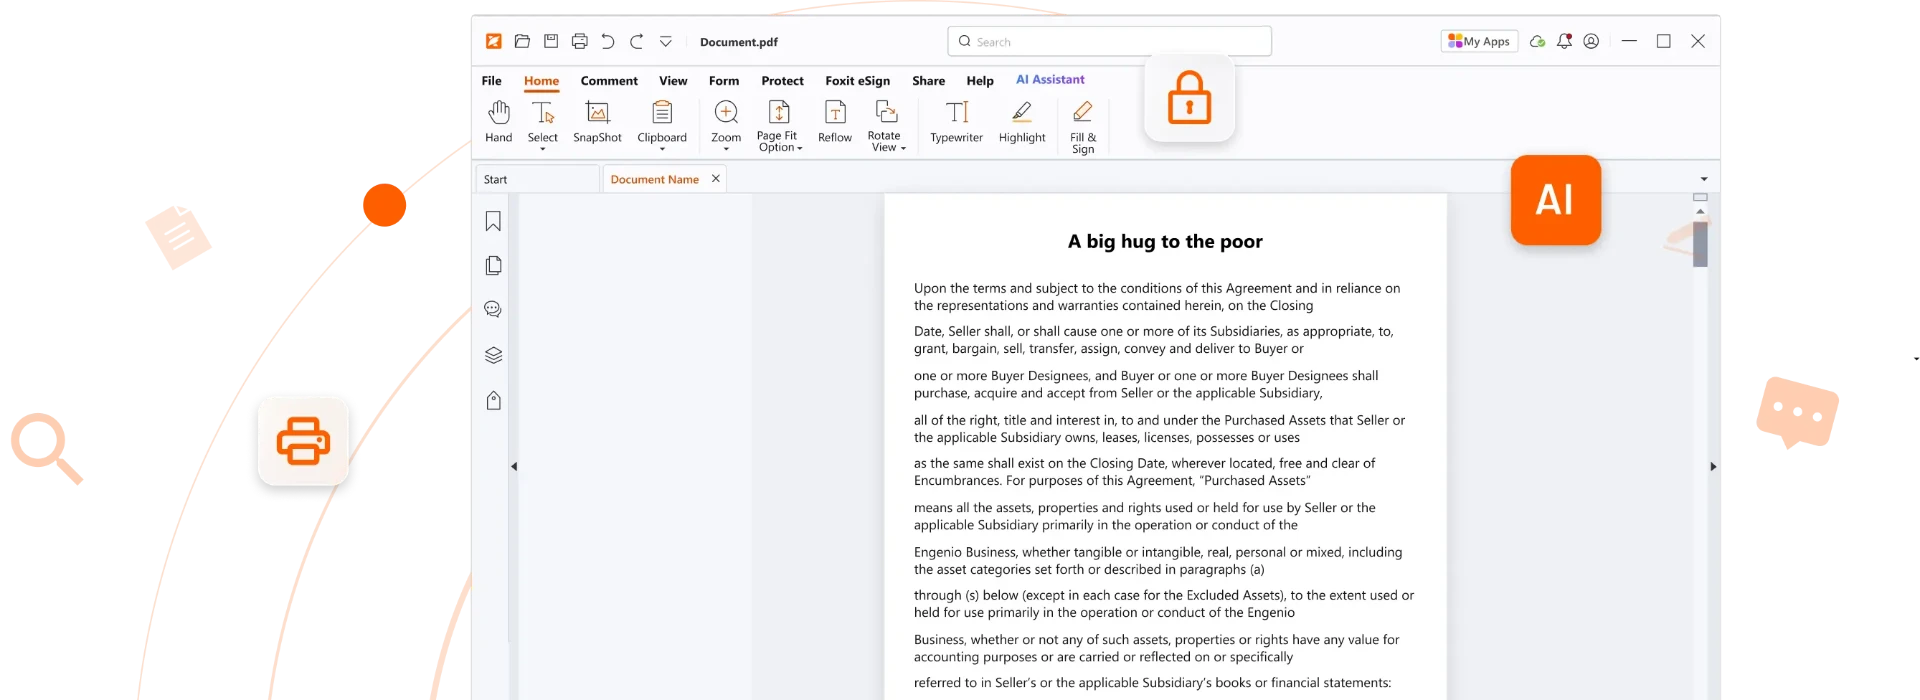Click the Foxit logo icon in the title bar

point(494,41)
